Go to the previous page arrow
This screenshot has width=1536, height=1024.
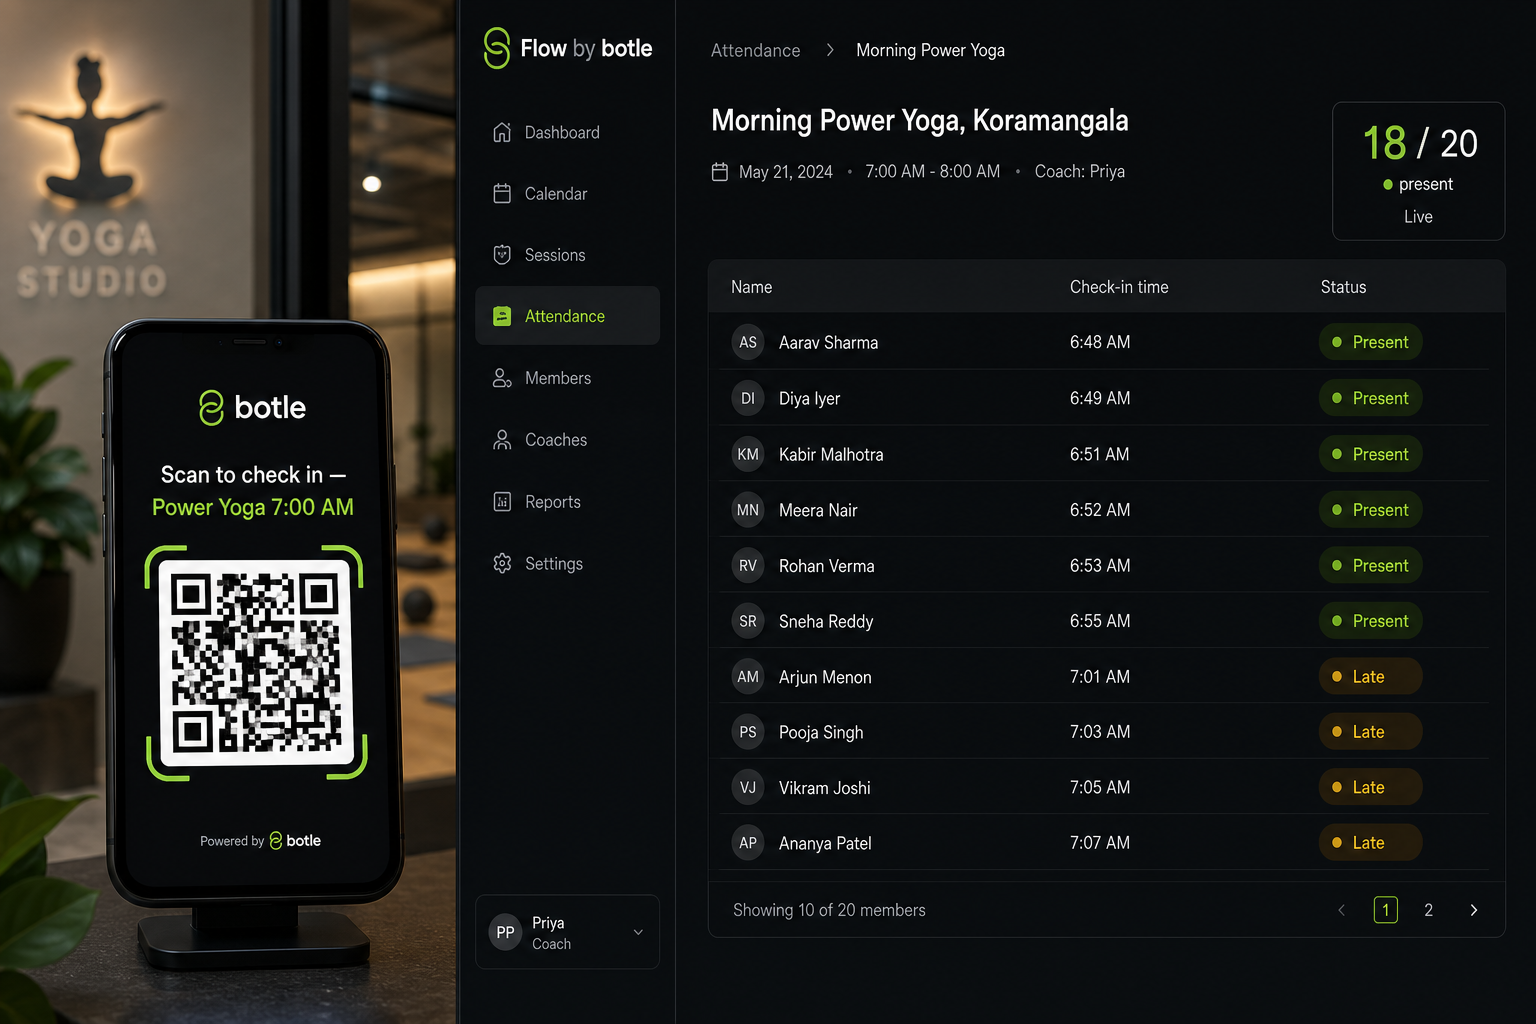(1342, 910)
